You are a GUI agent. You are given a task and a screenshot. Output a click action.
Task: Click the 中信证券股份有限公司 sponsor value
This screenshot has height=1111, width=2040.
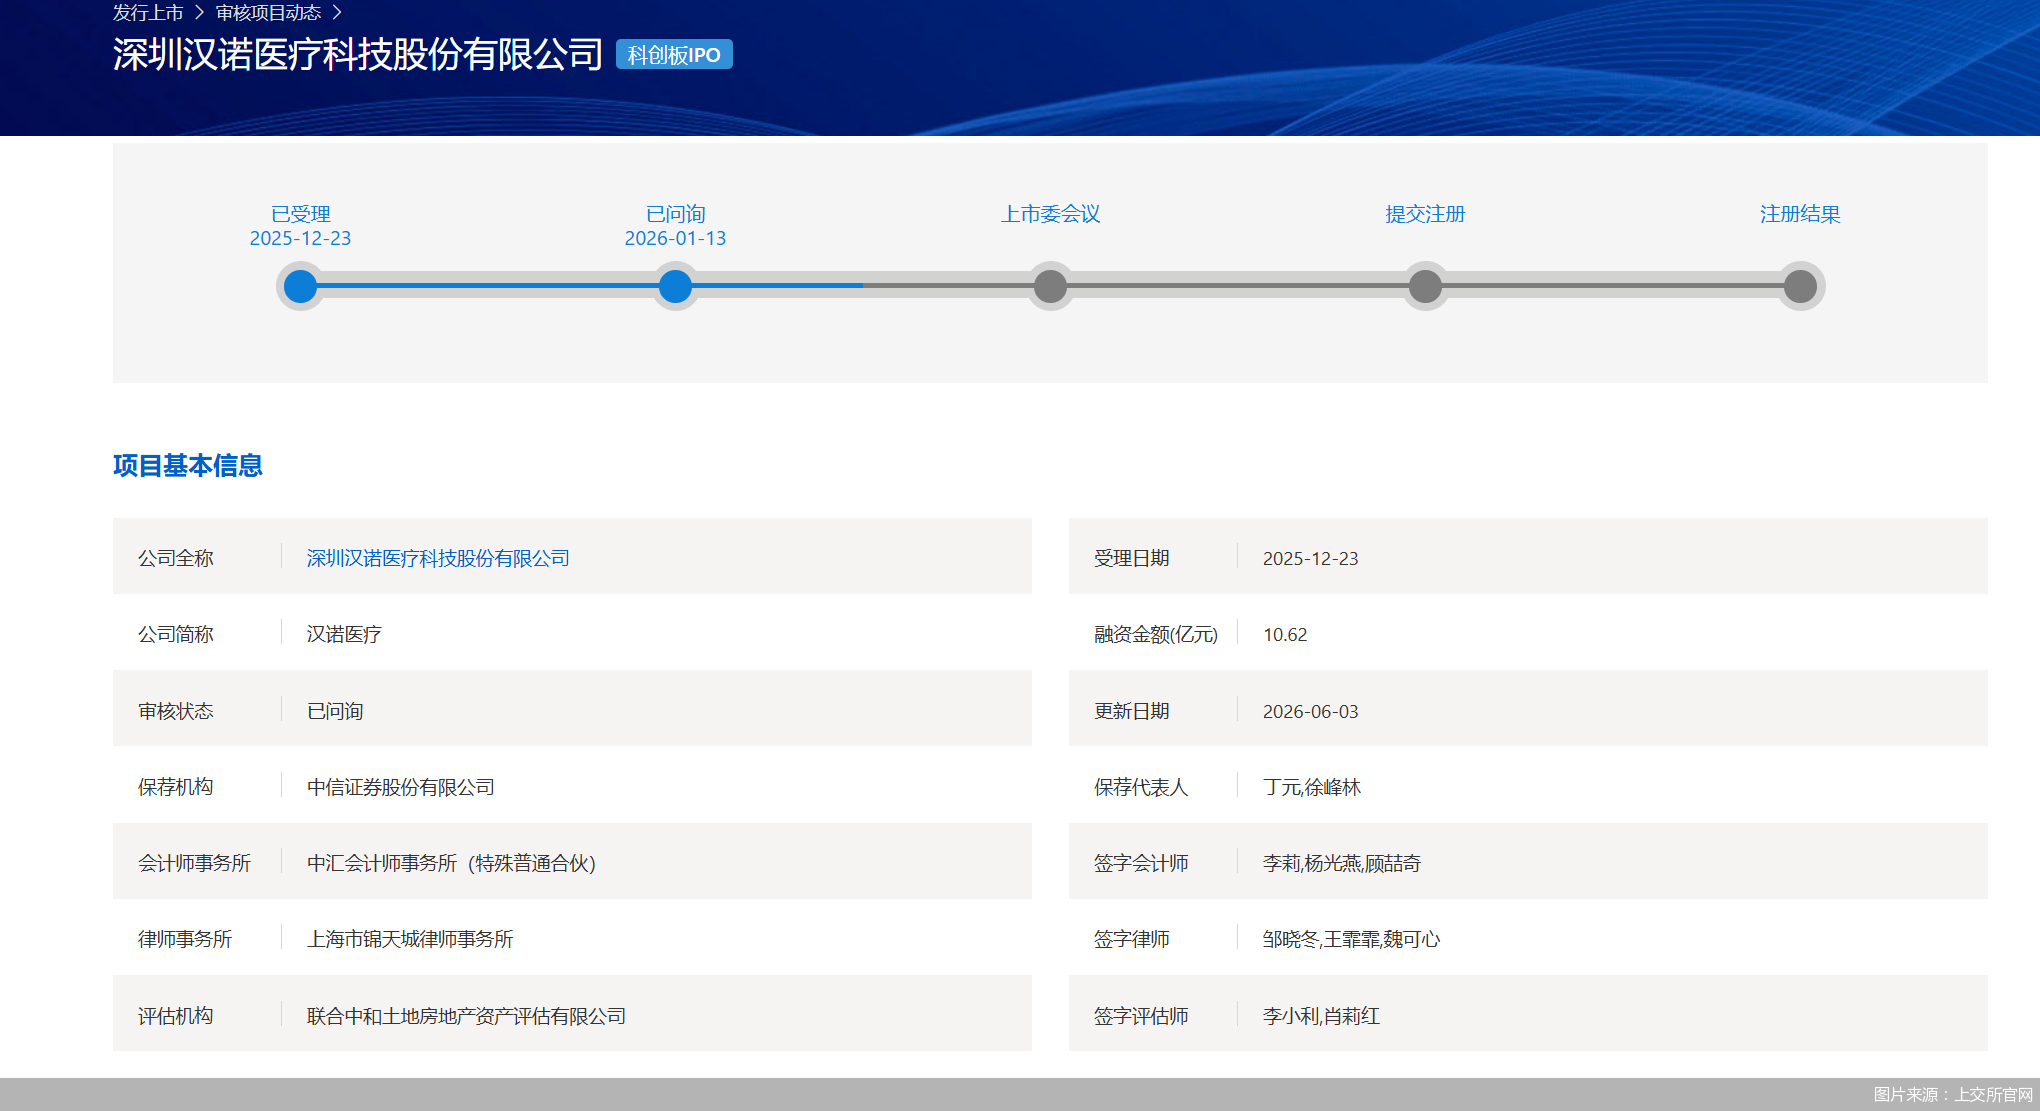[x=400, y=787]
